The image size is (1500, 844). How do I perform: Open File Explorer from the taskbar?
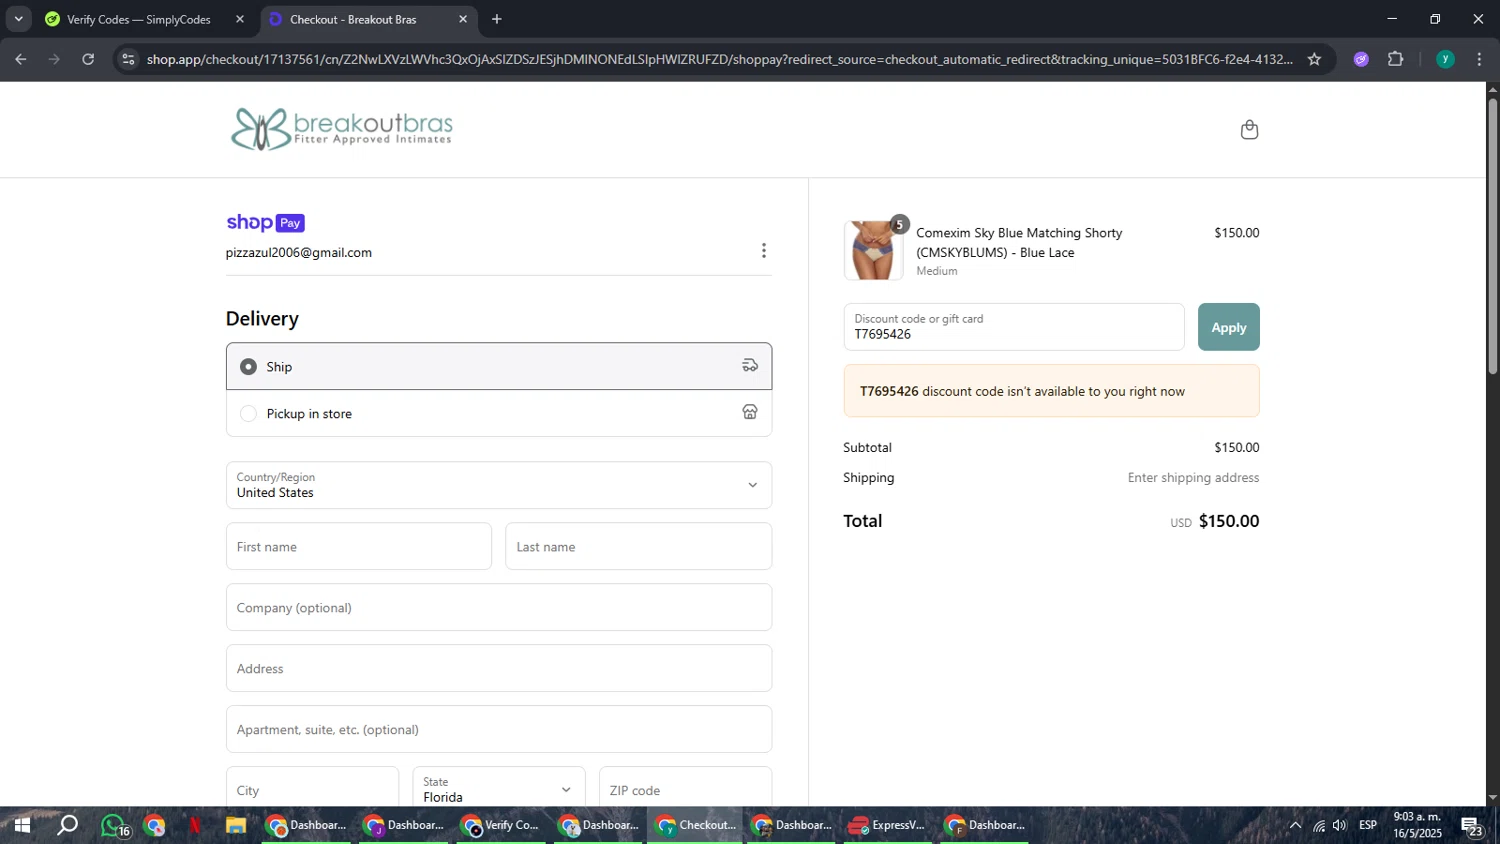point(236,826)
